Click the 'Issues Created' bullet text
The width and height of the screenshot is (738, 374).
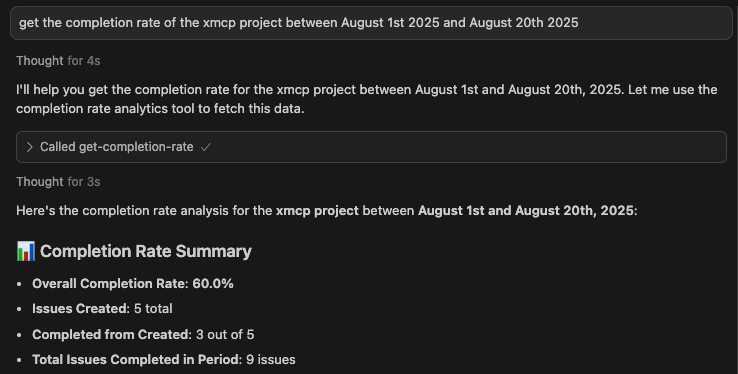[80, 309]
